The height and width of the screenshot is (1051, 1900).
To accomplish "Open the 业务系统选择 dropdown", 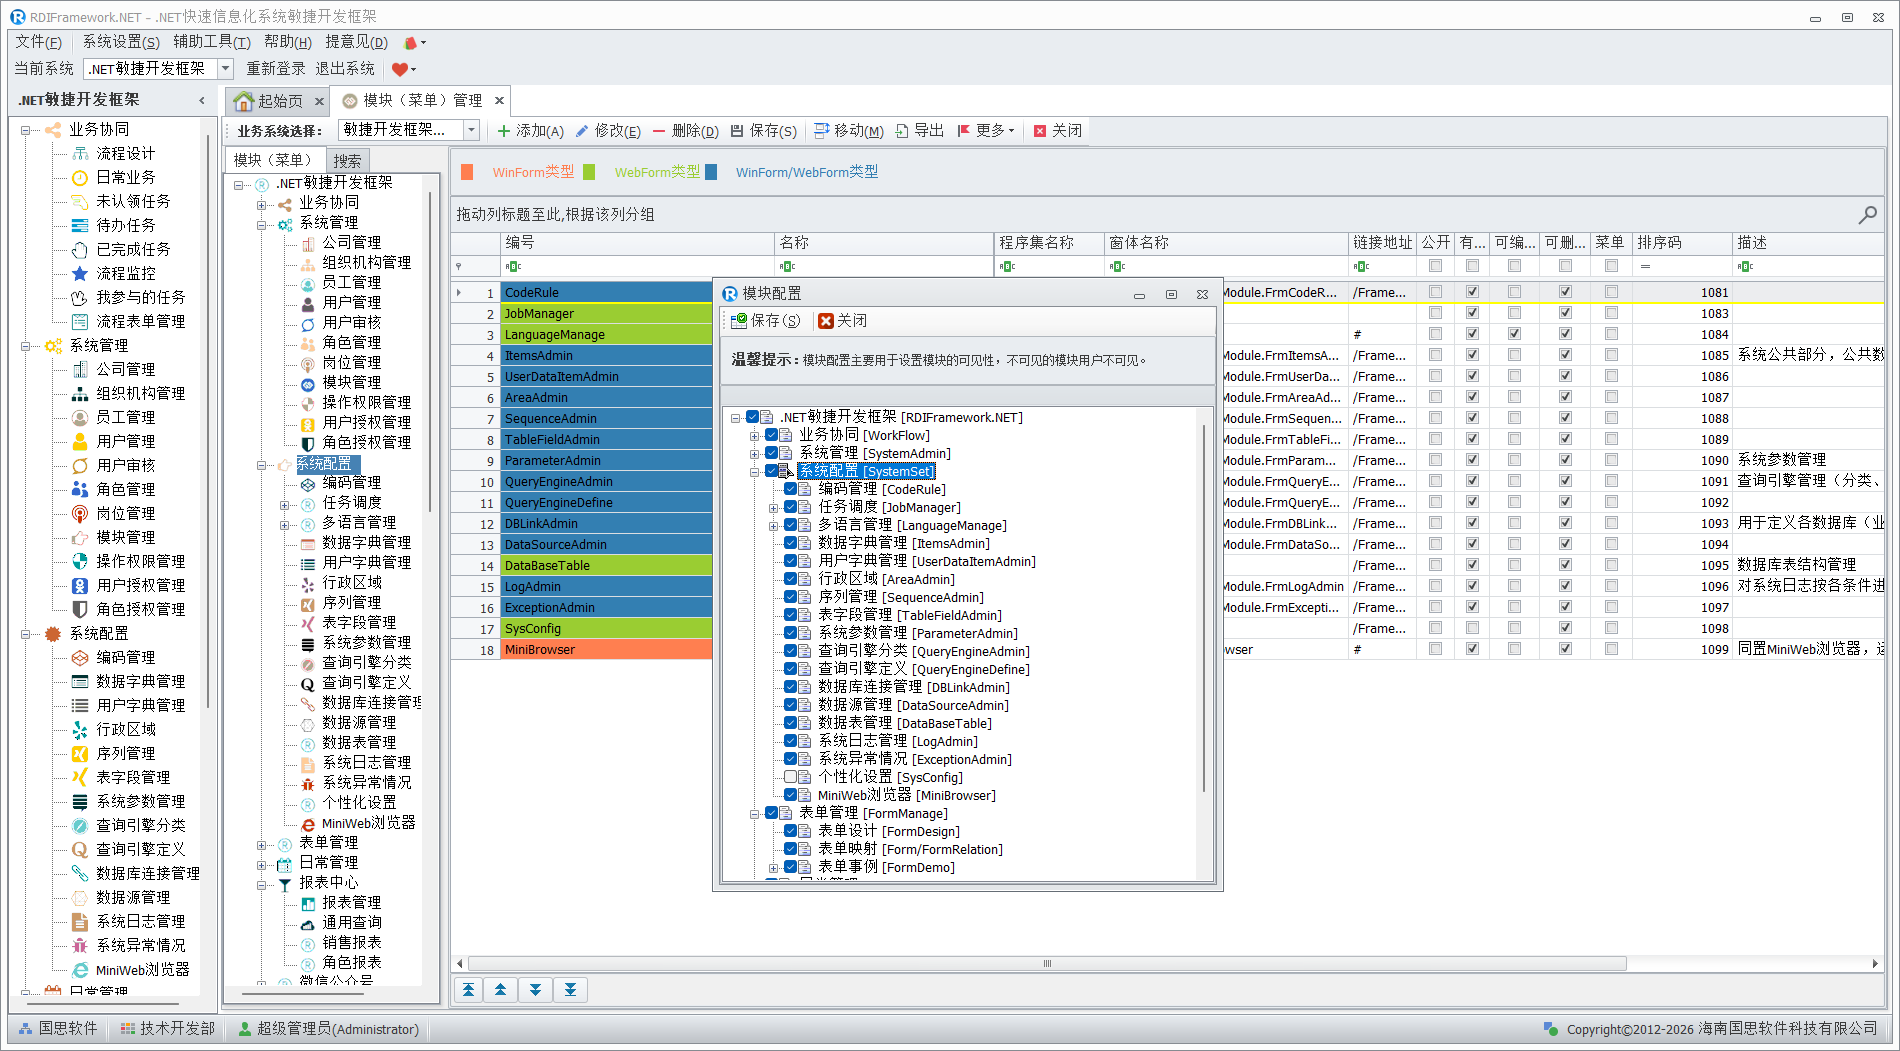I will (471, 130).
